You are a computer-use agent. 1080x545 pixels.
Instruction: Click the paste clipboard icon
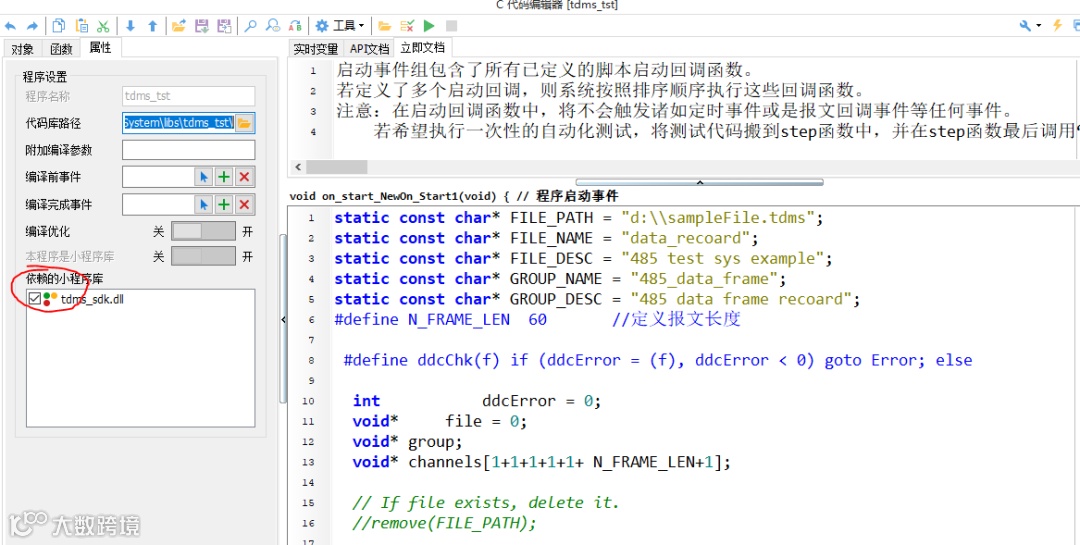tap(81, 26)
